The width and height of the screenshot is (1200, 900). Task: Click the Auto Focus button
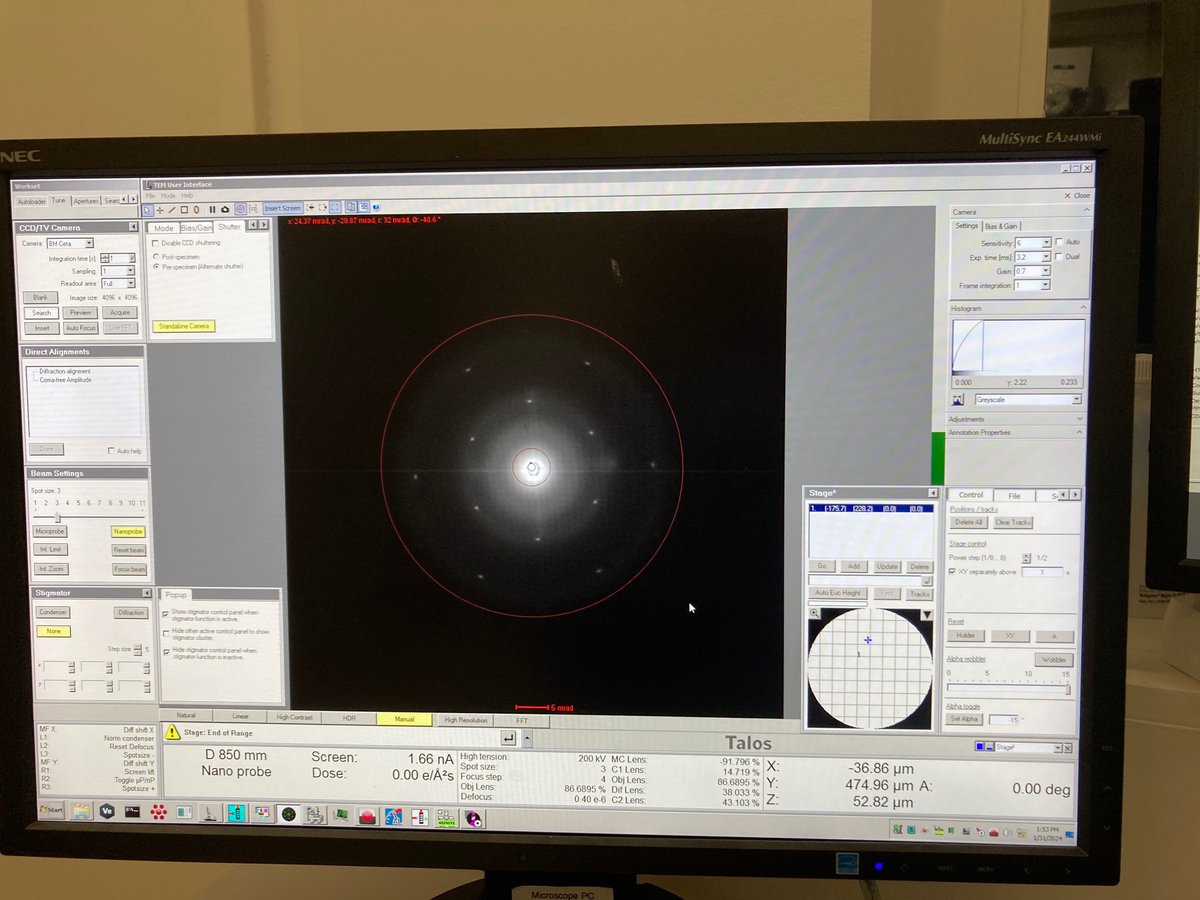click(81, 328)
